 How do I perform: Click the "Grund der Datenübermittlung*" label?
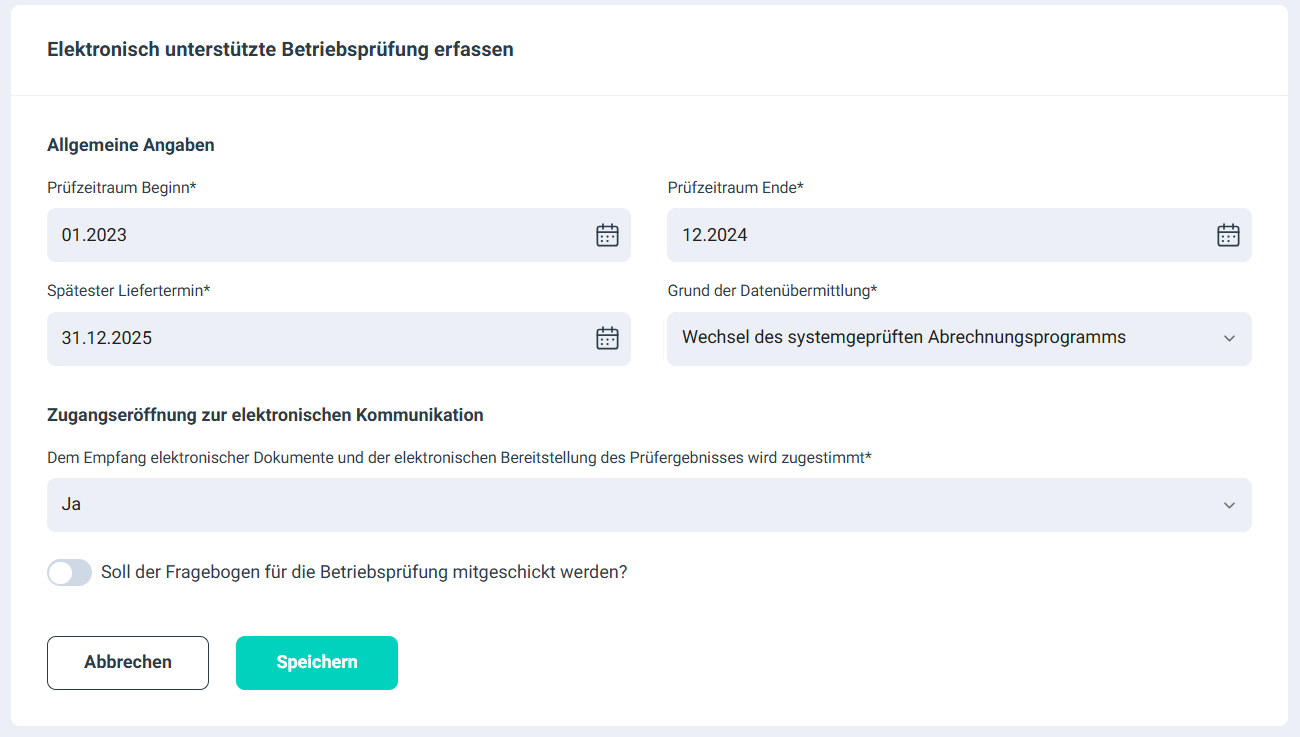[x=772, y=290]
